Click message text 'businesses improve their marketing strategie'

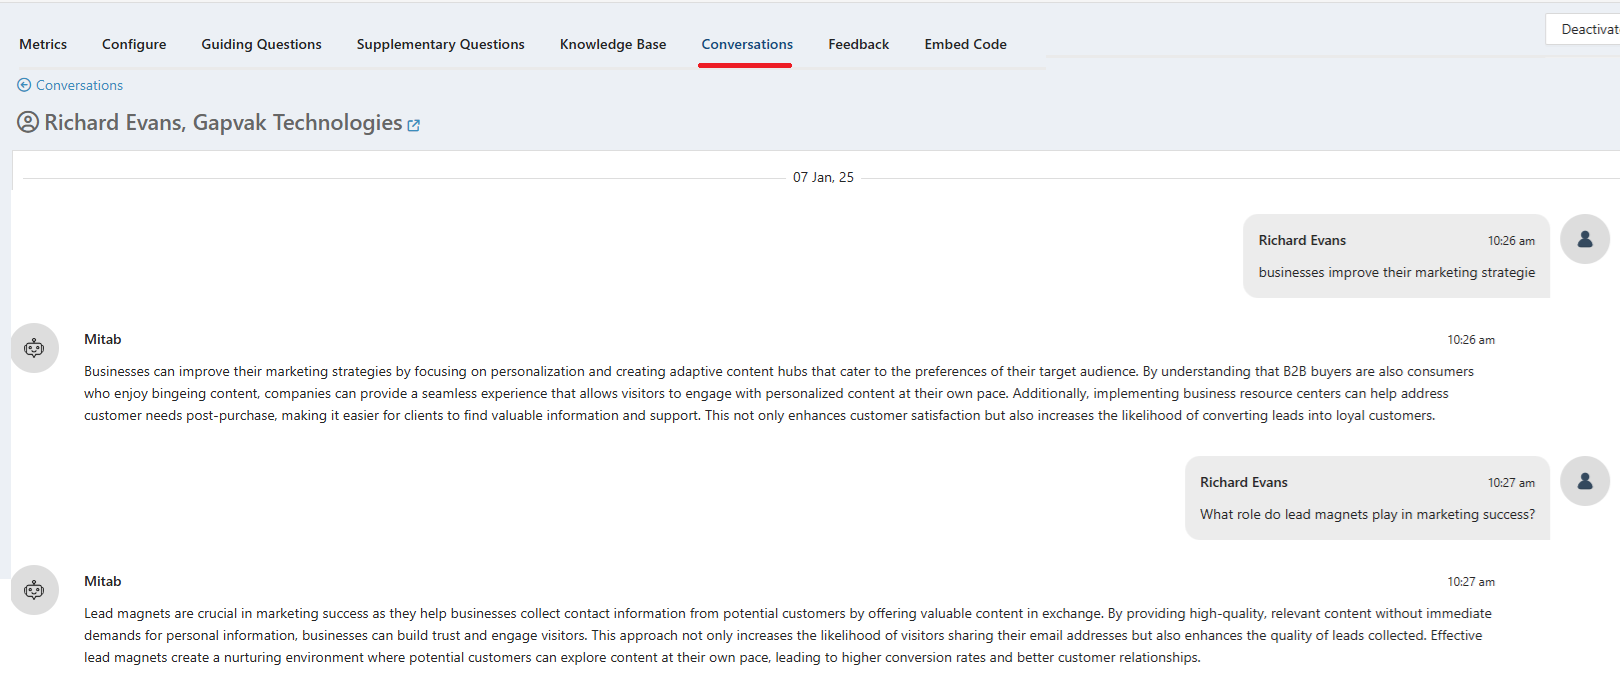[1396, 272]
